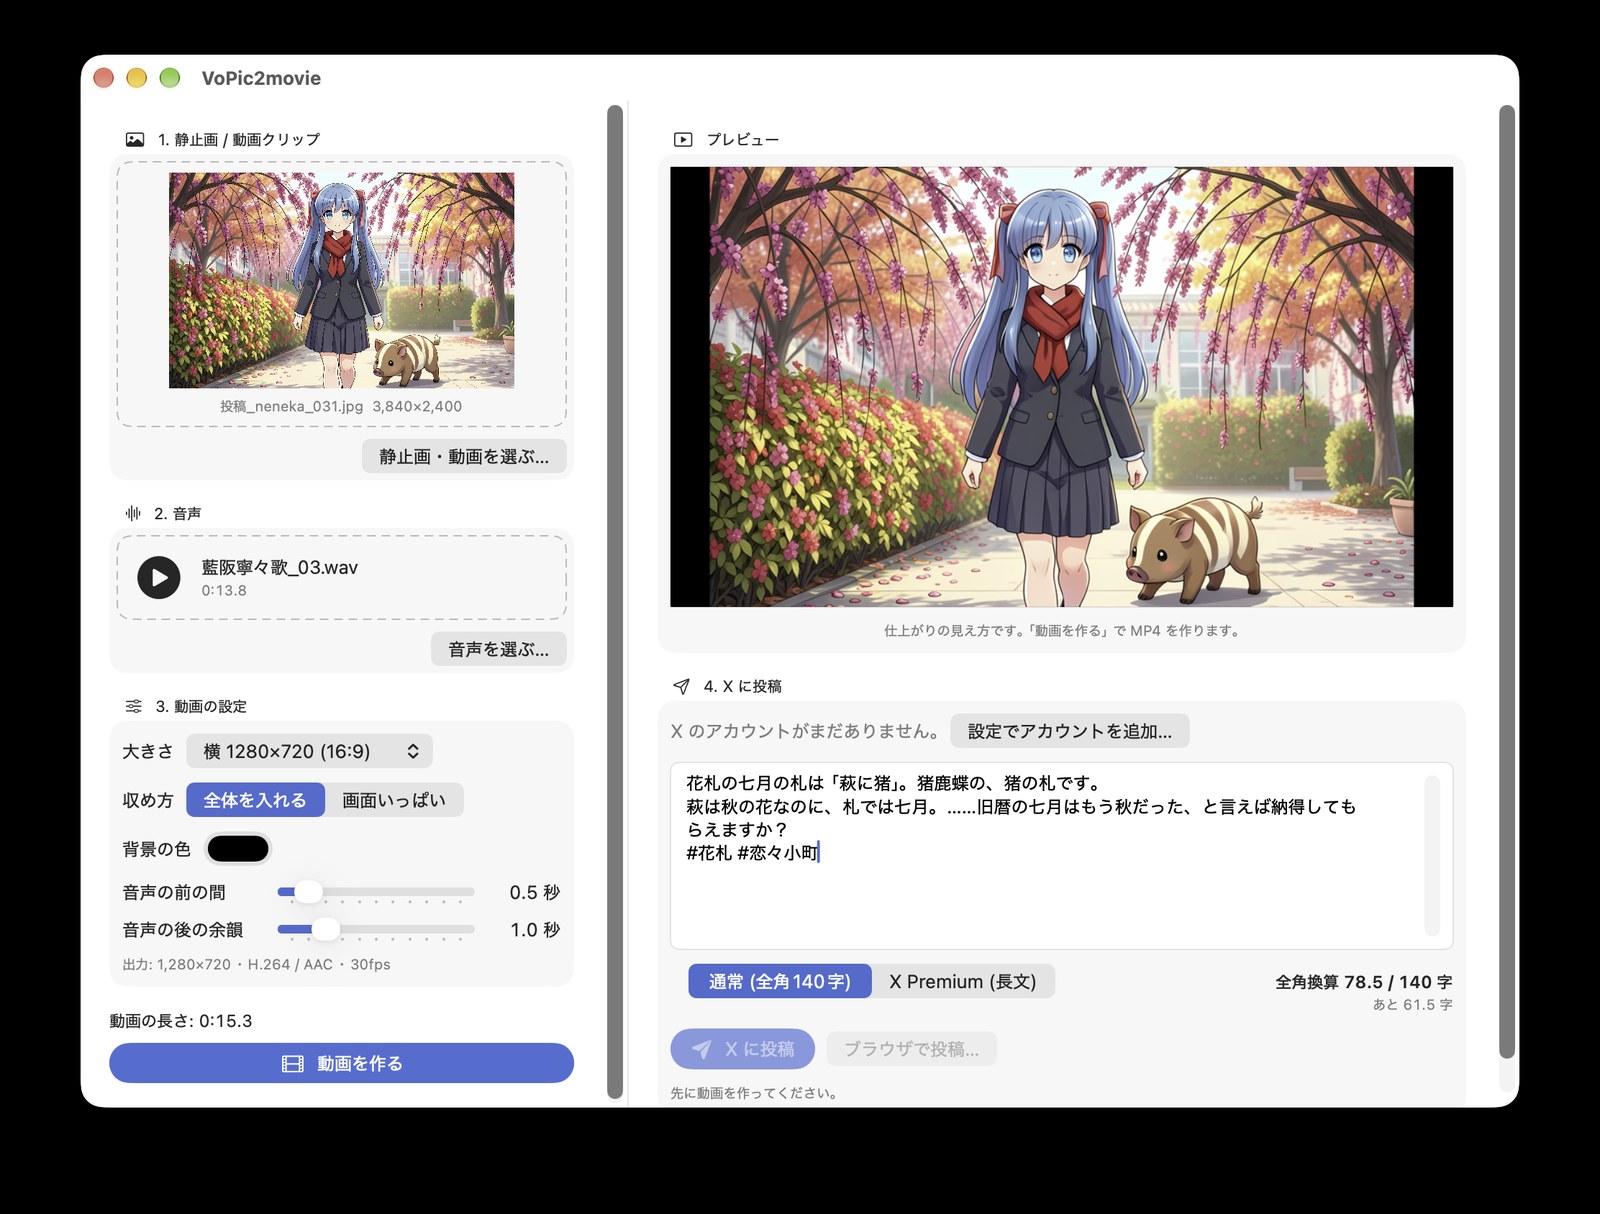Click the audio waveform icon beside 音声
Image resolution: width=1600 pixels, height=1214 pixels.
pyautogui.click(x=133, y=513)
